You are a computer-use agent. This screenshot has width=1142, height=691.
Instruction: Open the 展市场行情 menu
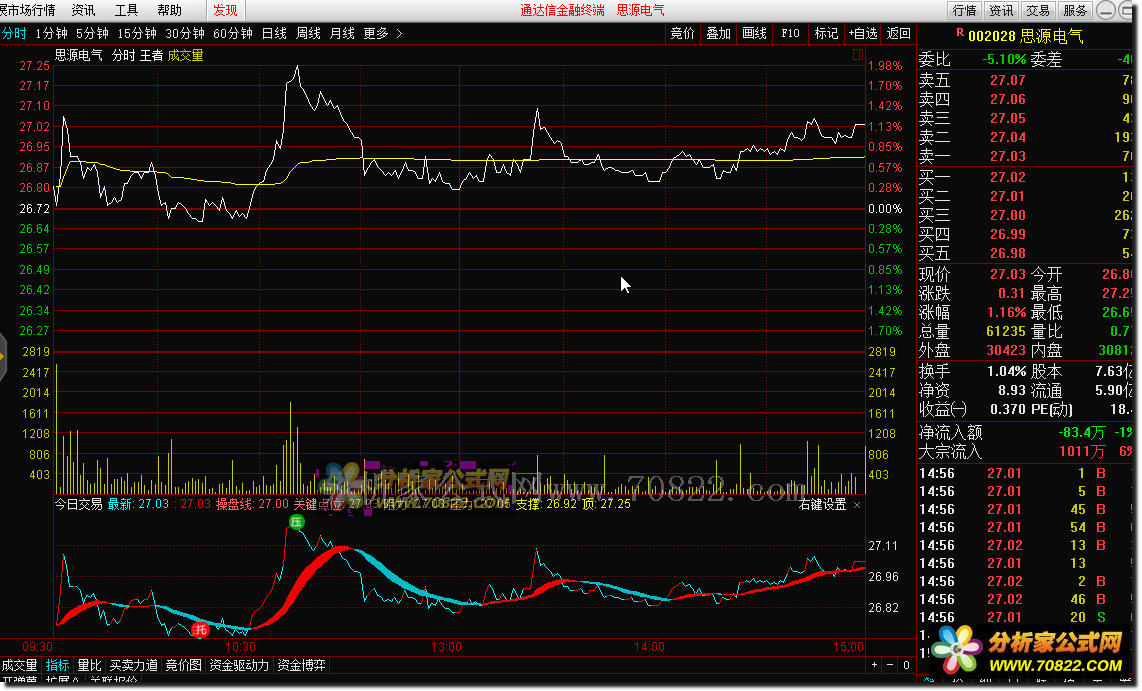[x=28, y=10]
